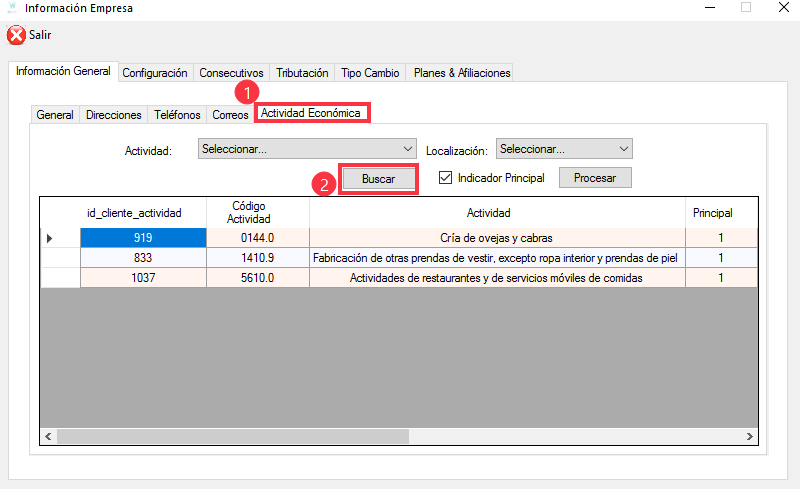This screenshot has height=489, width=800.
Task: Toggle the Indicador Principal checkbox
Action: [x=447, y=178]
